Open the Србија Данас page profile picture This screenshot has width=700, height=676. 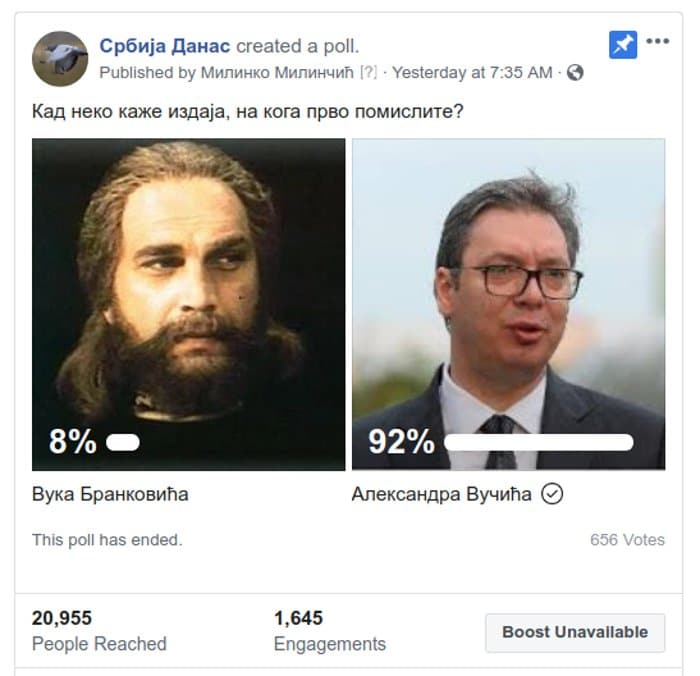tap(60, 58)
